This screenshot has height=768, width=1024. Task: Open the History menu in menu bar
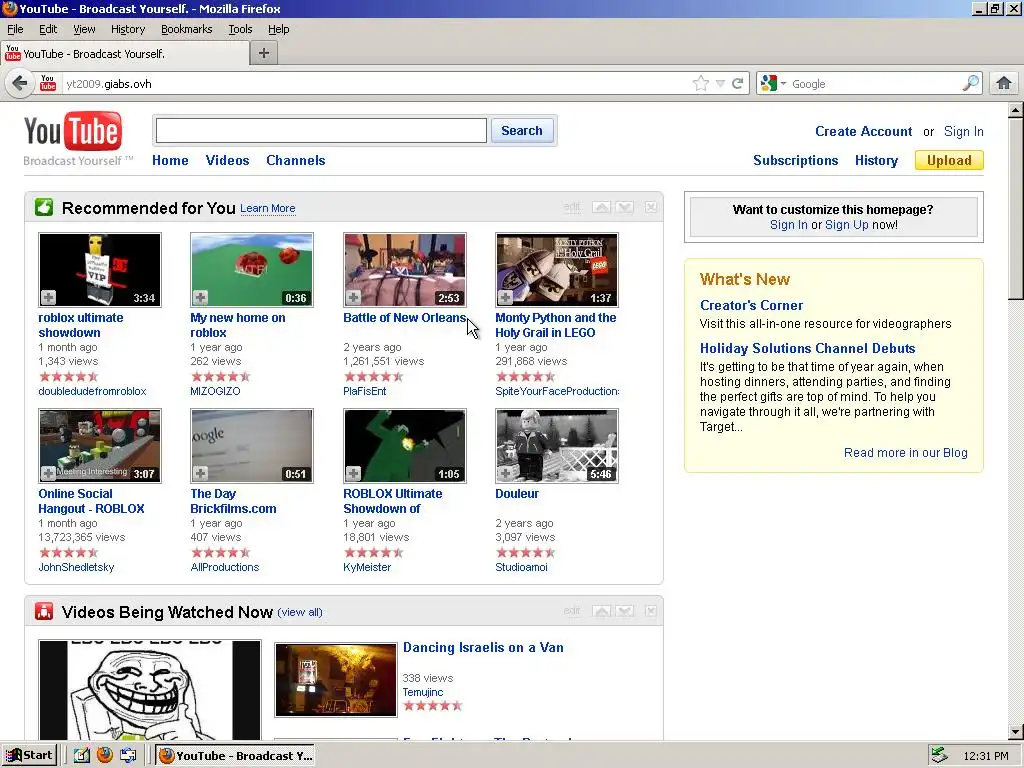[x=128, y=29]
